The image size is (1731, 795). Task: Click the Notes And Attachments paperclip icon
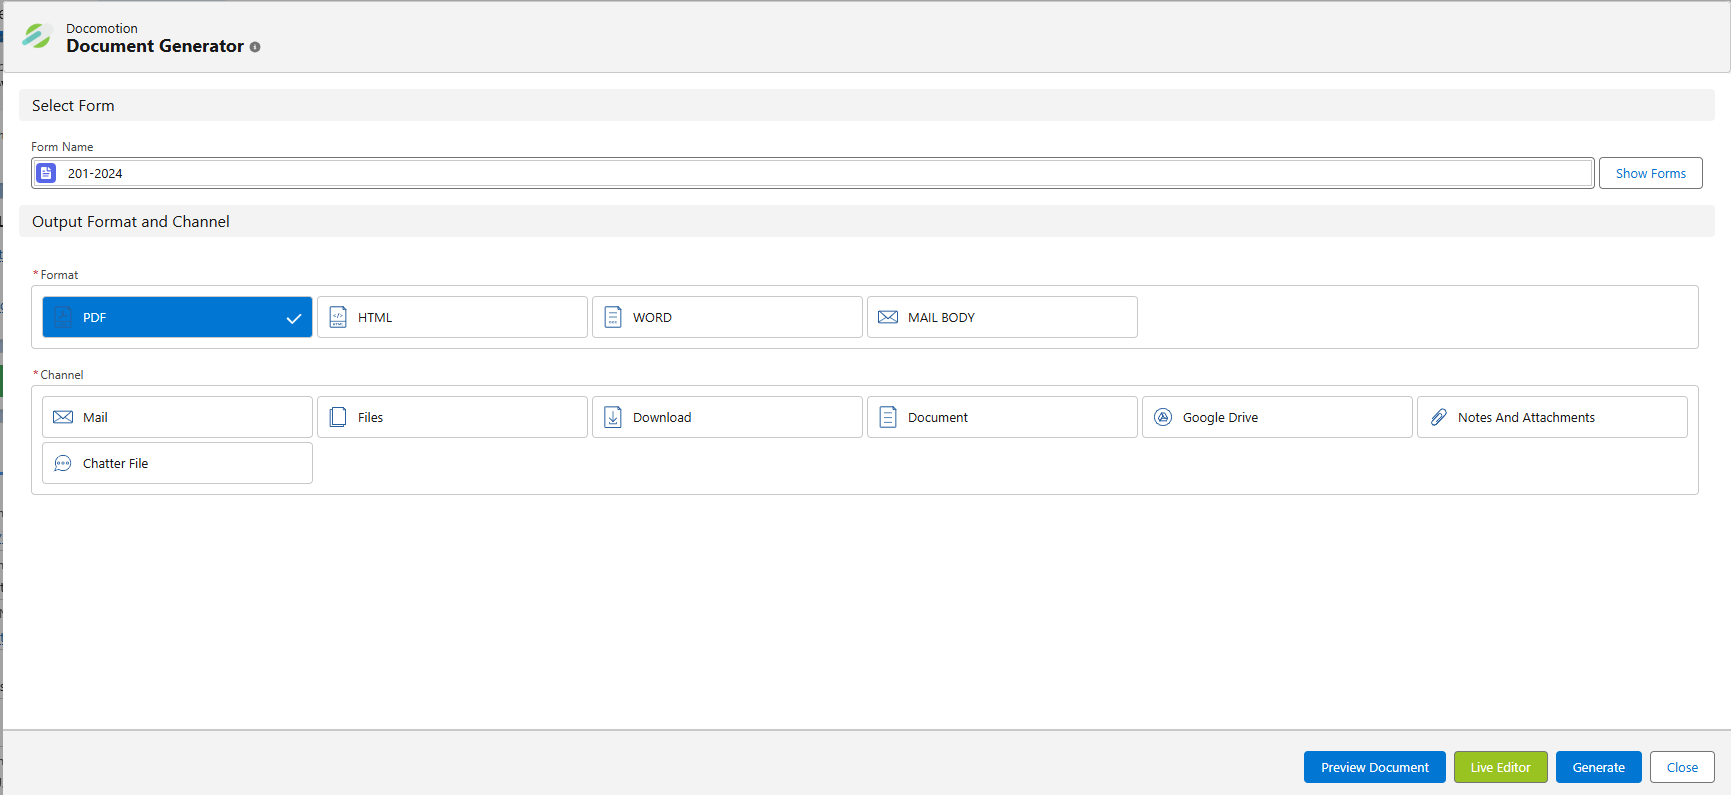(x=1438, y=417)
